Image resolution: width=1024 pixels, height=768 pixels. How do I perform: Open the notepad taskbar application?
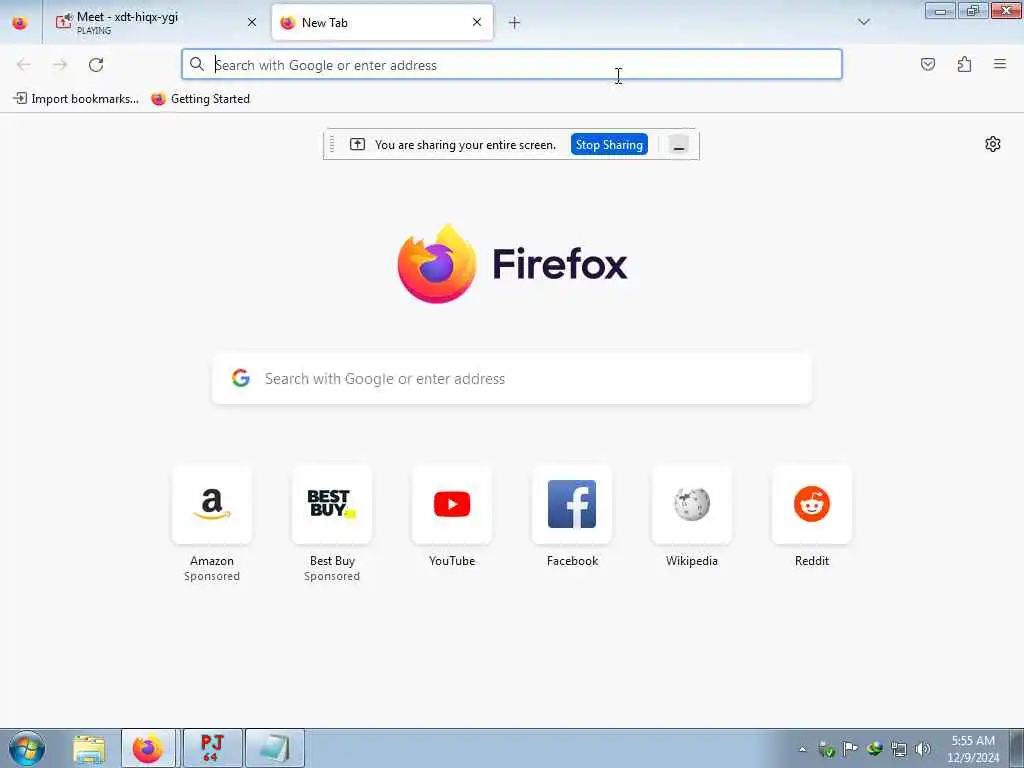click(x=275, y=749)
